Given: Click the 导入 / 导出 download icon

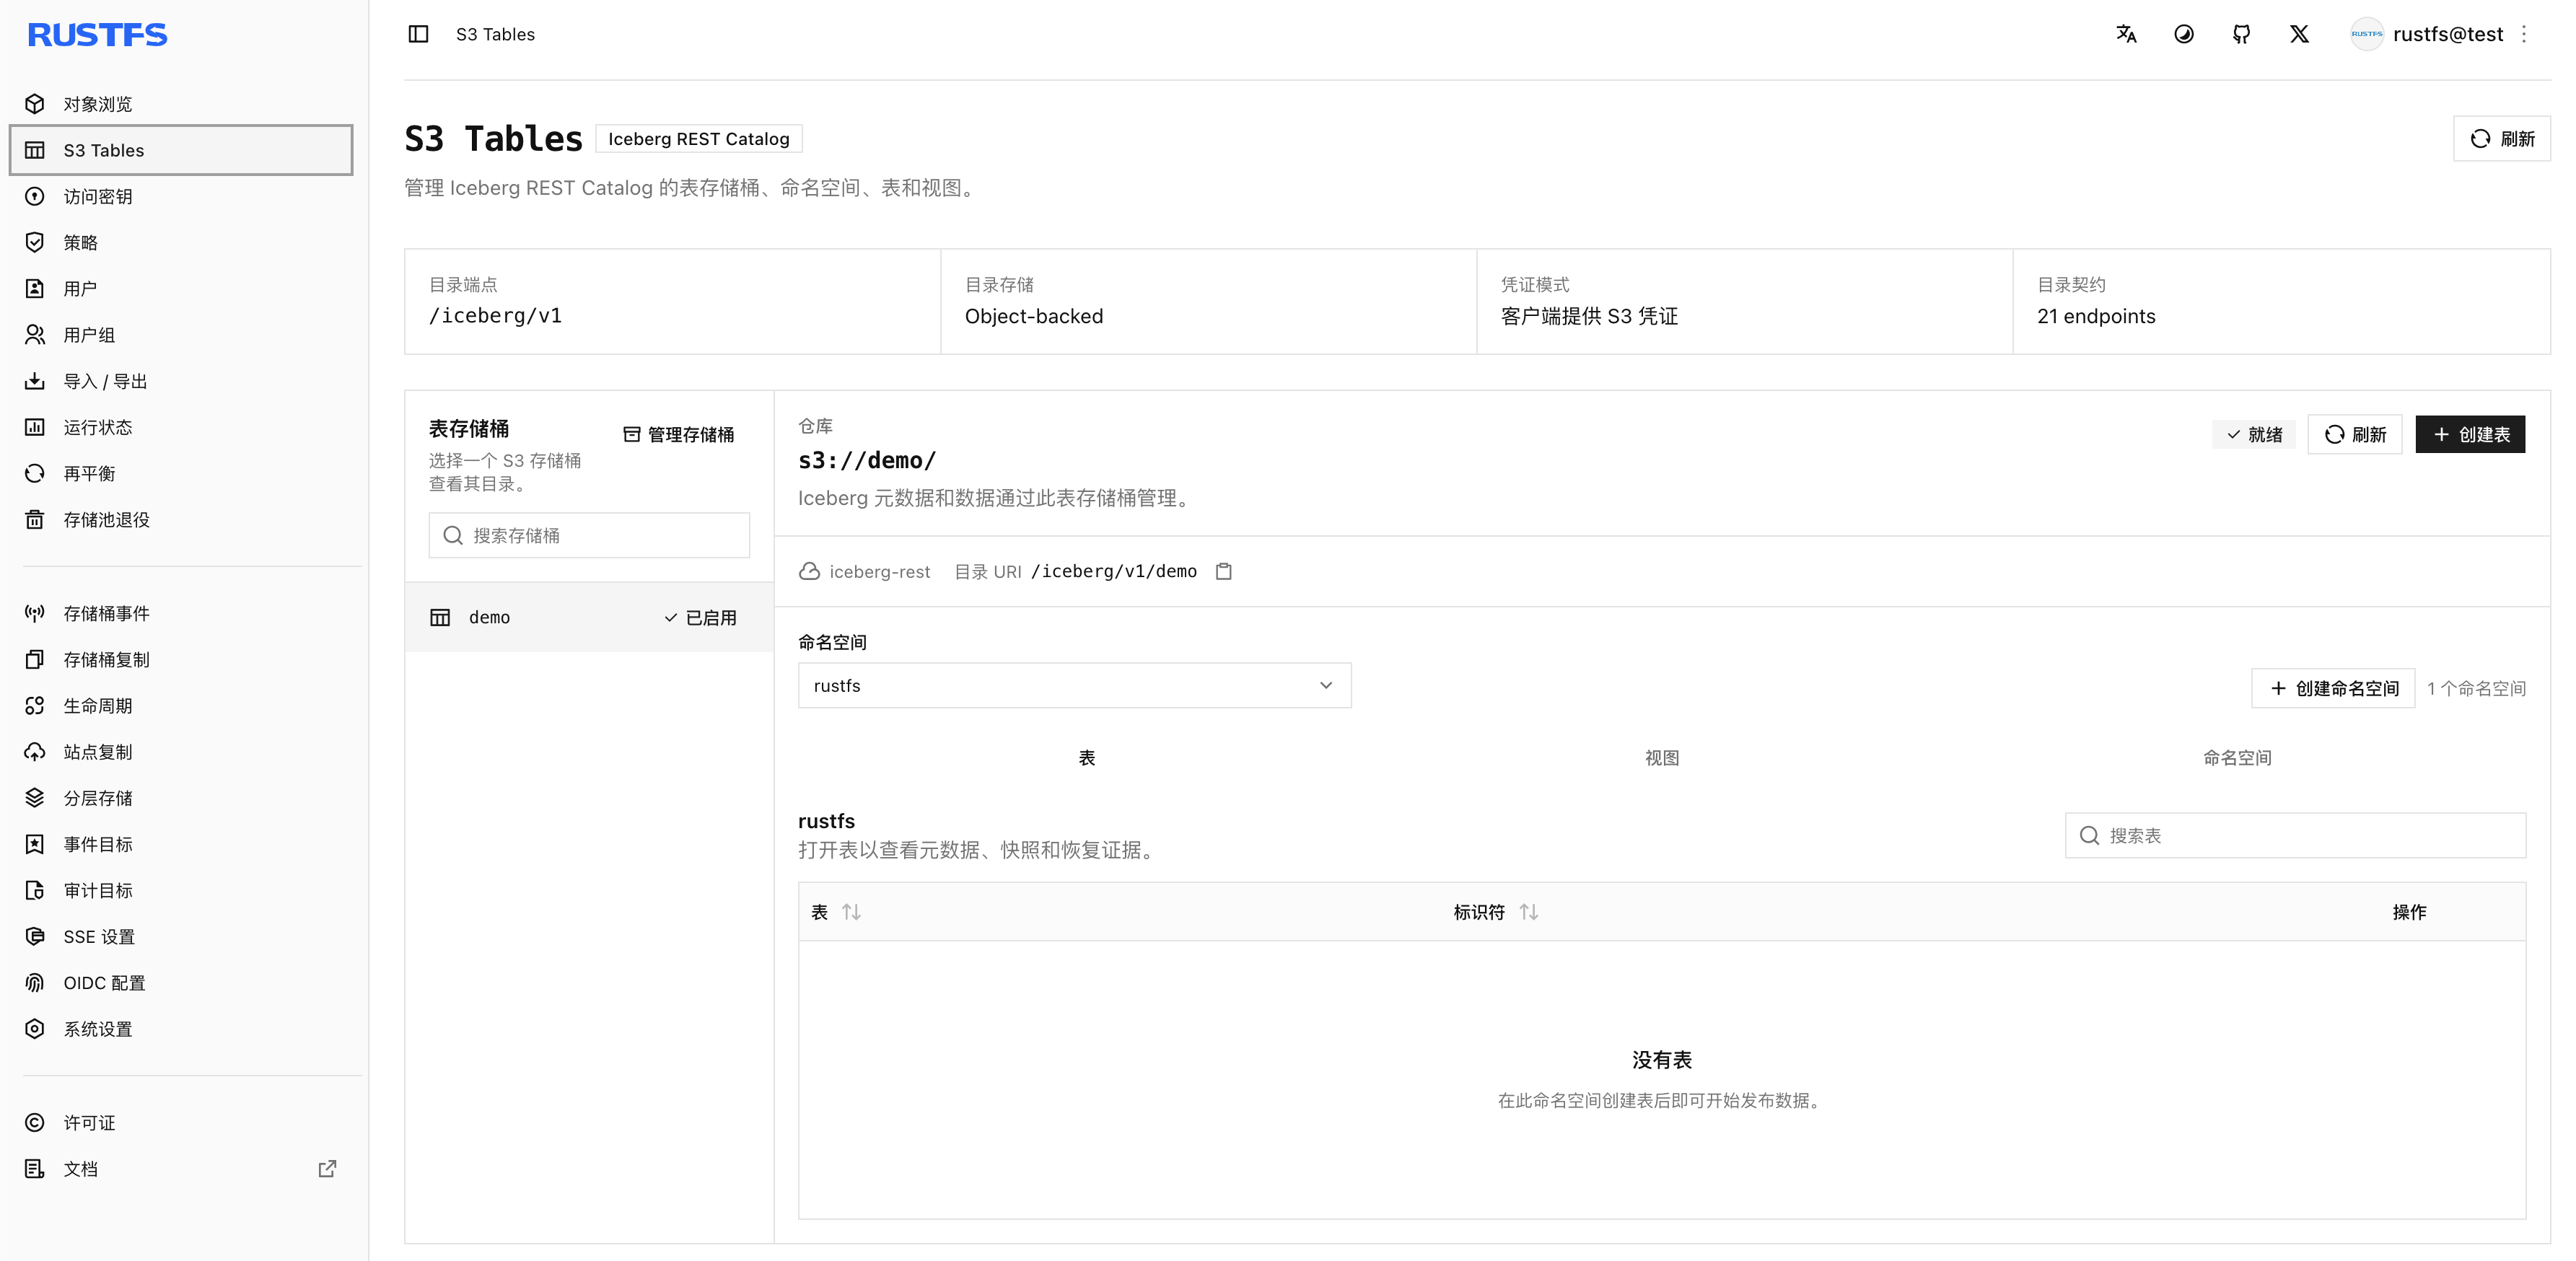Looking at the screenshot, I should (35, 381).
